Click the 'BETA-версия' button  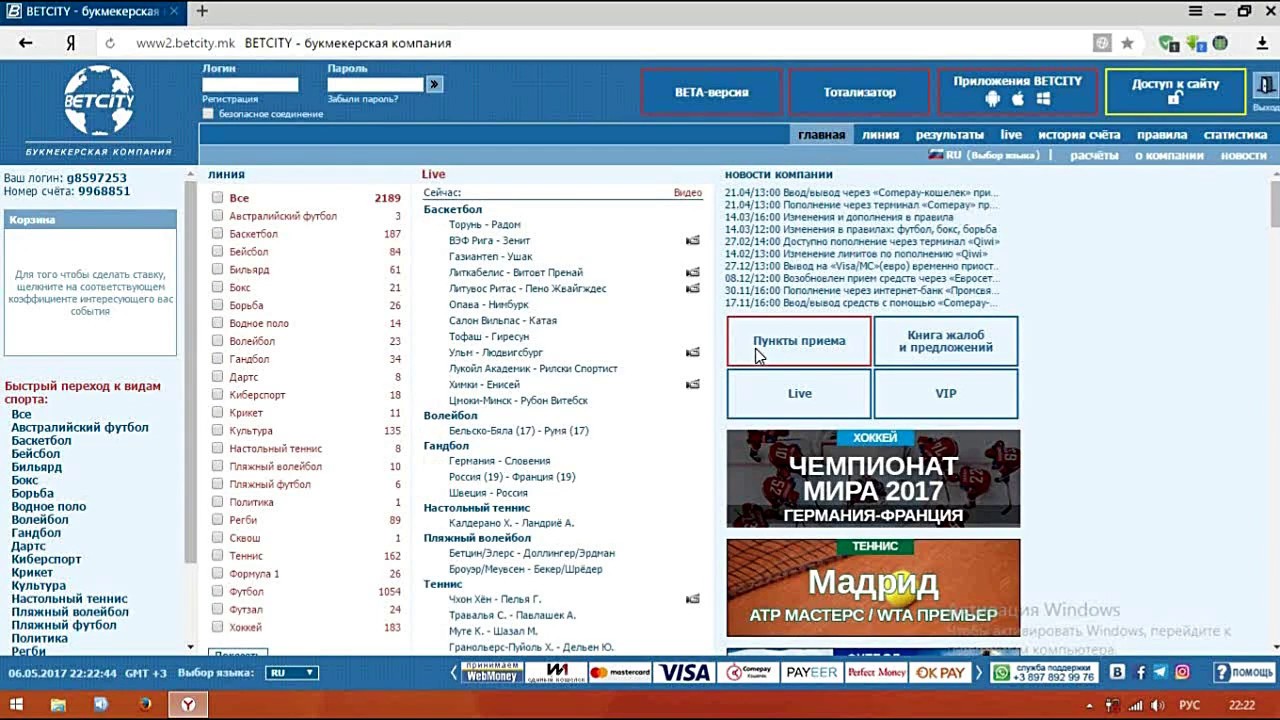click(x=712, y=92)
